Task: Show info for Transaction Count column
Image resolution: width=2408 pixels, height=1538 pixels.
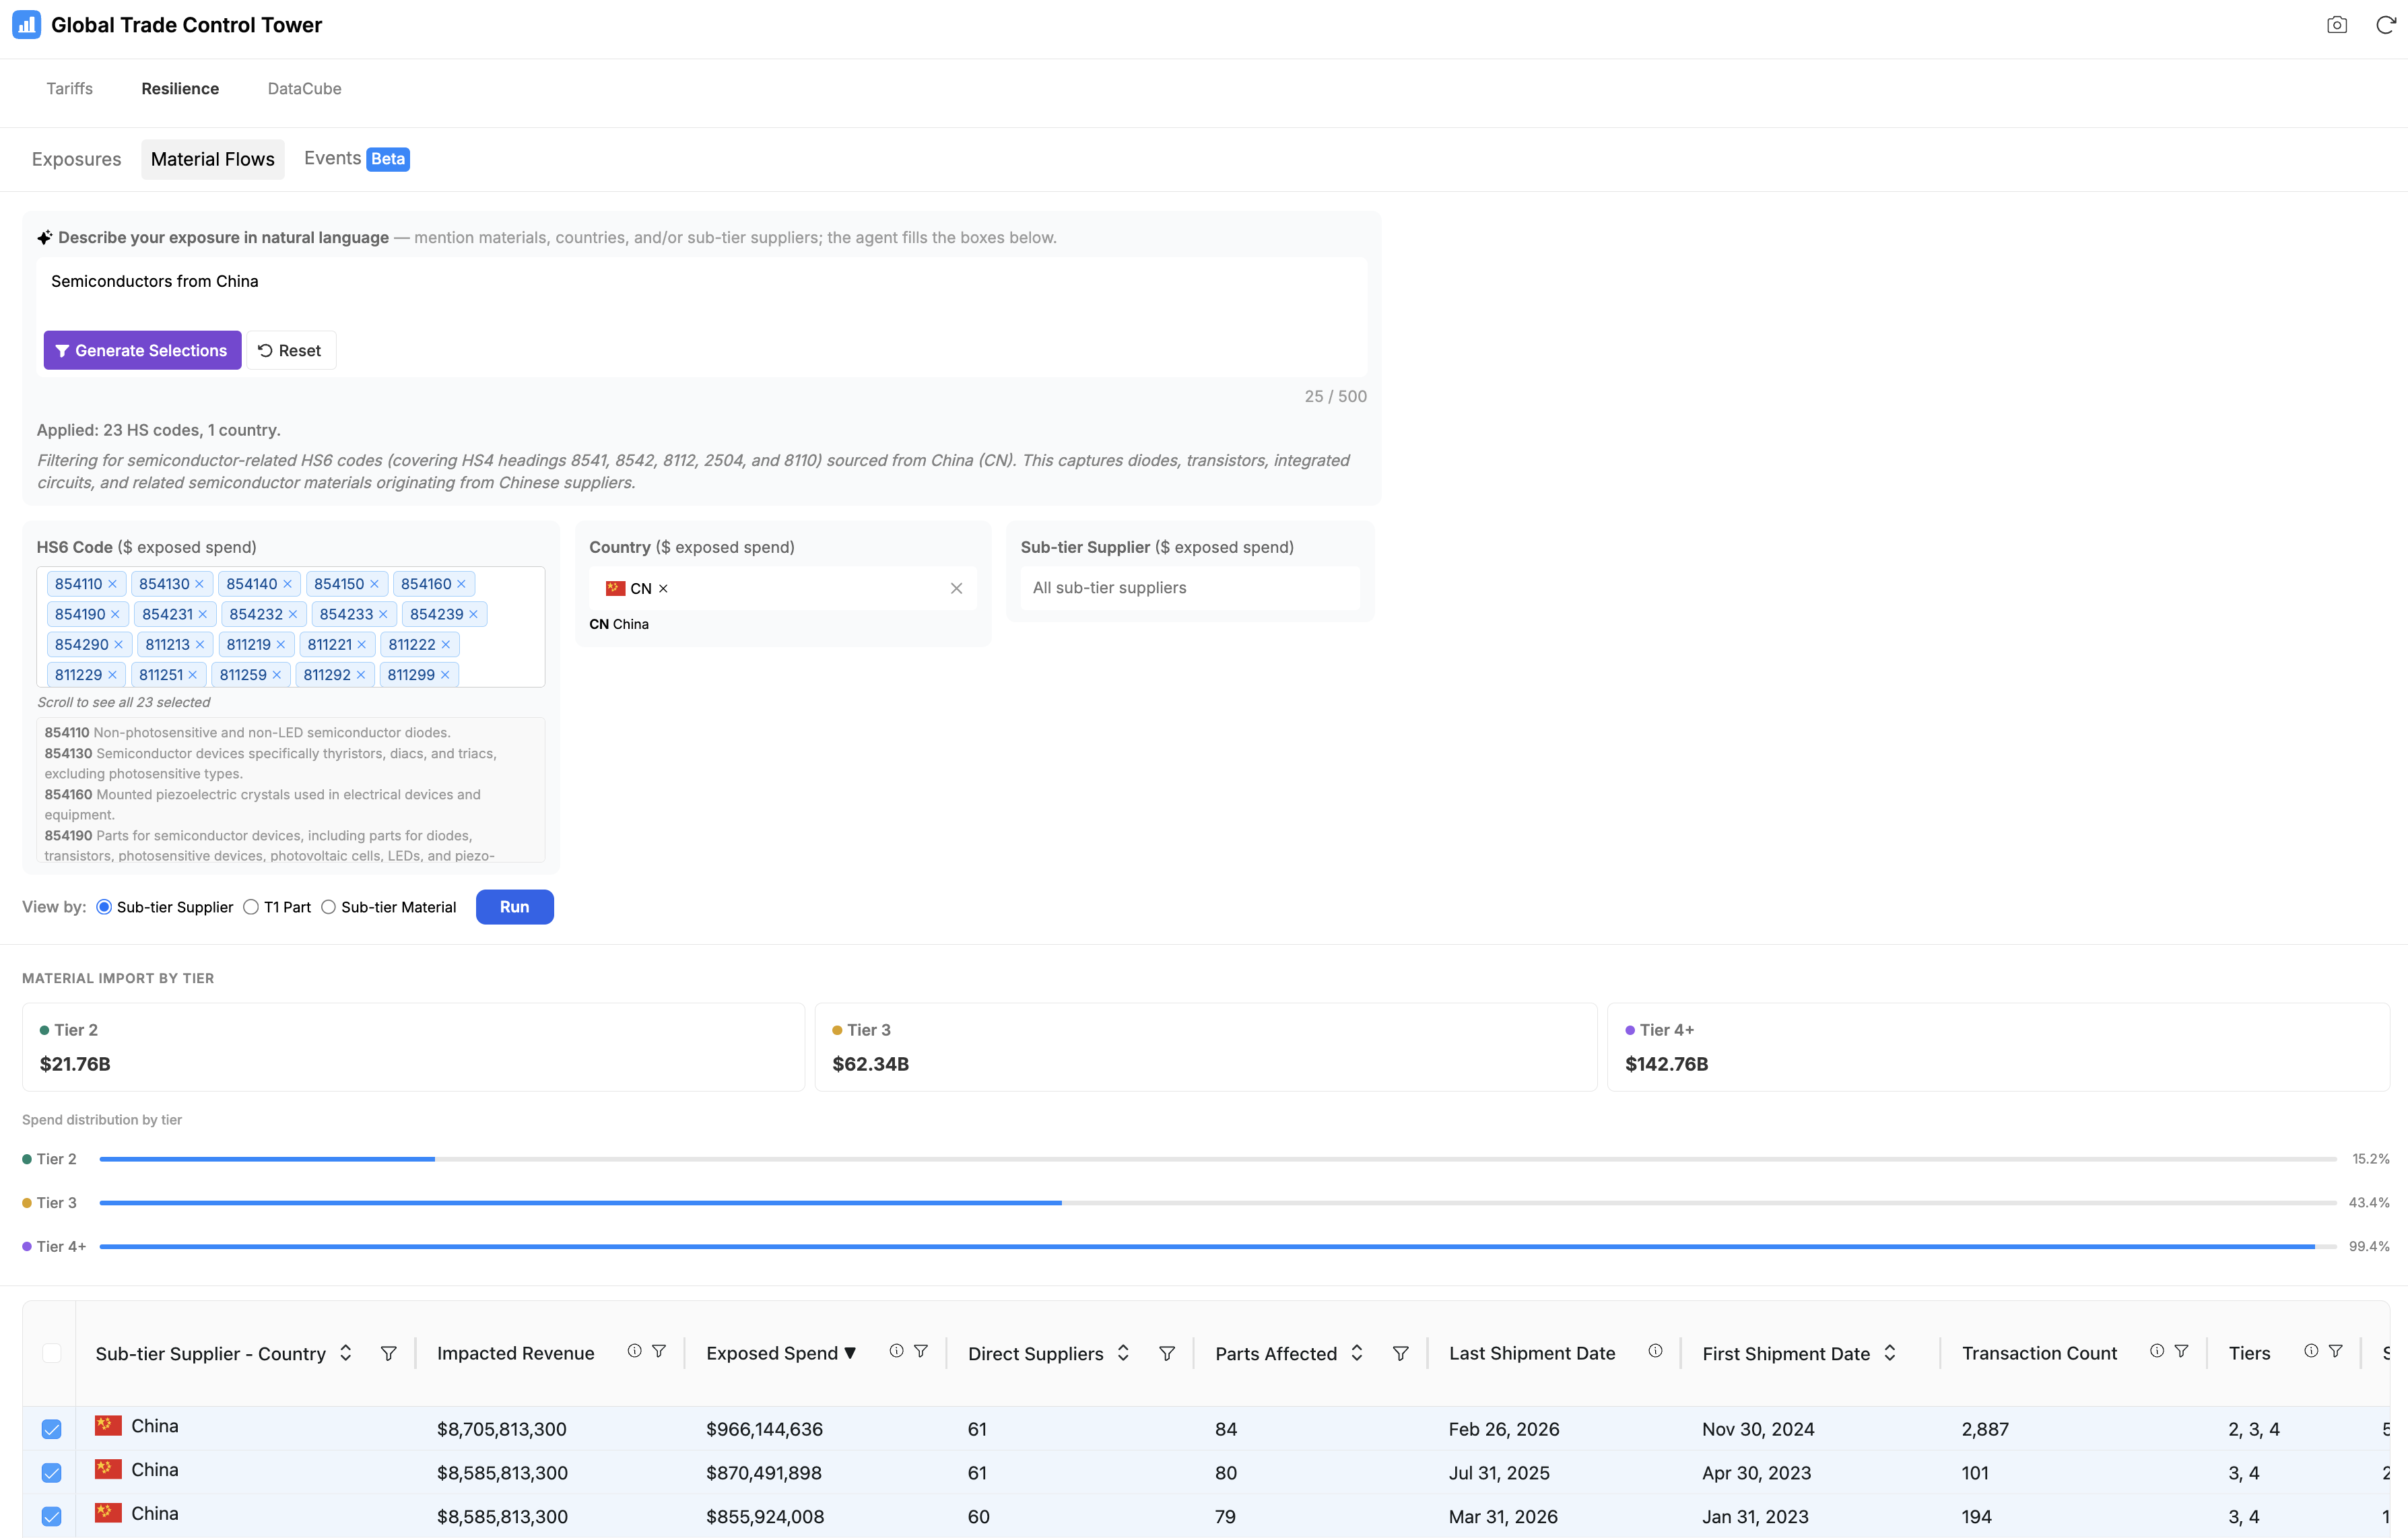Action: point(2157,1351)
